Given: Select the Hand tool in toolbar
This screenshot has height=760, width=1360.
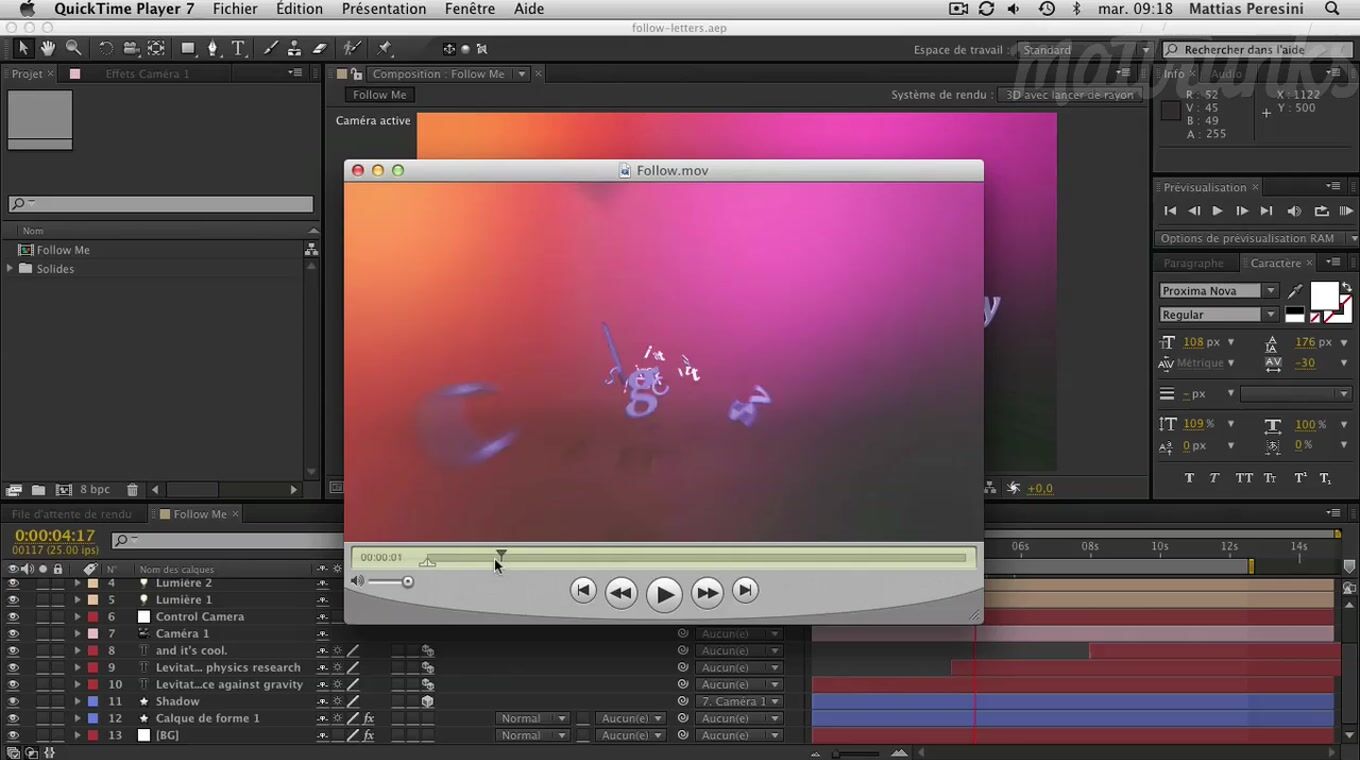Looking at the screenshot, I should pos(48,48).
